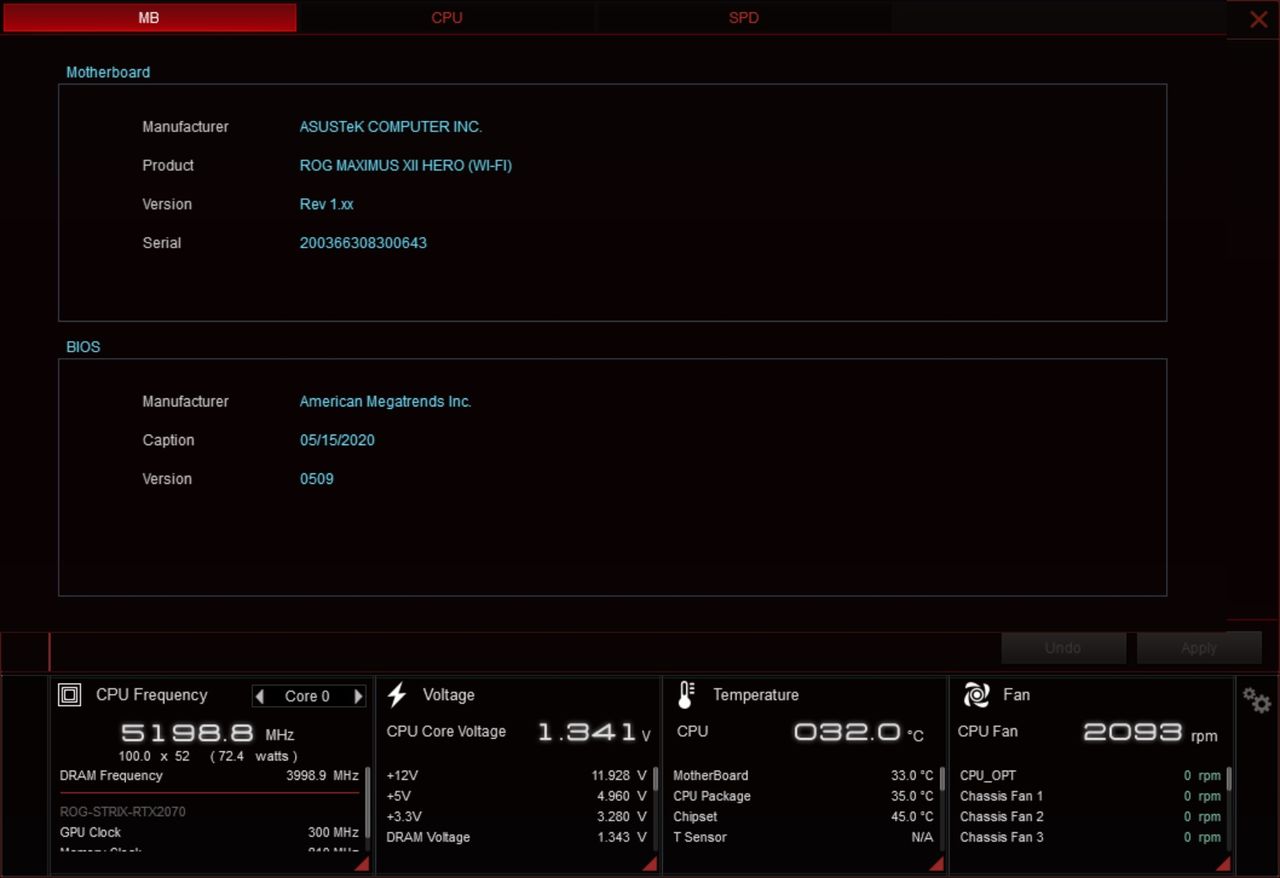
Task: Click the CPU_OPT fan row
Action: pos(1090,776)
